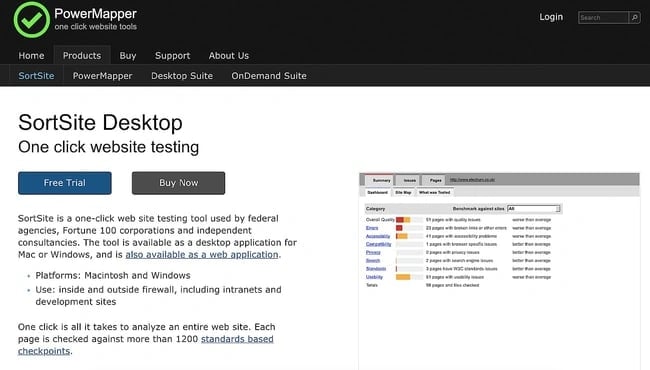
Task: Open the Support menu item
Action: coord(172,56)
